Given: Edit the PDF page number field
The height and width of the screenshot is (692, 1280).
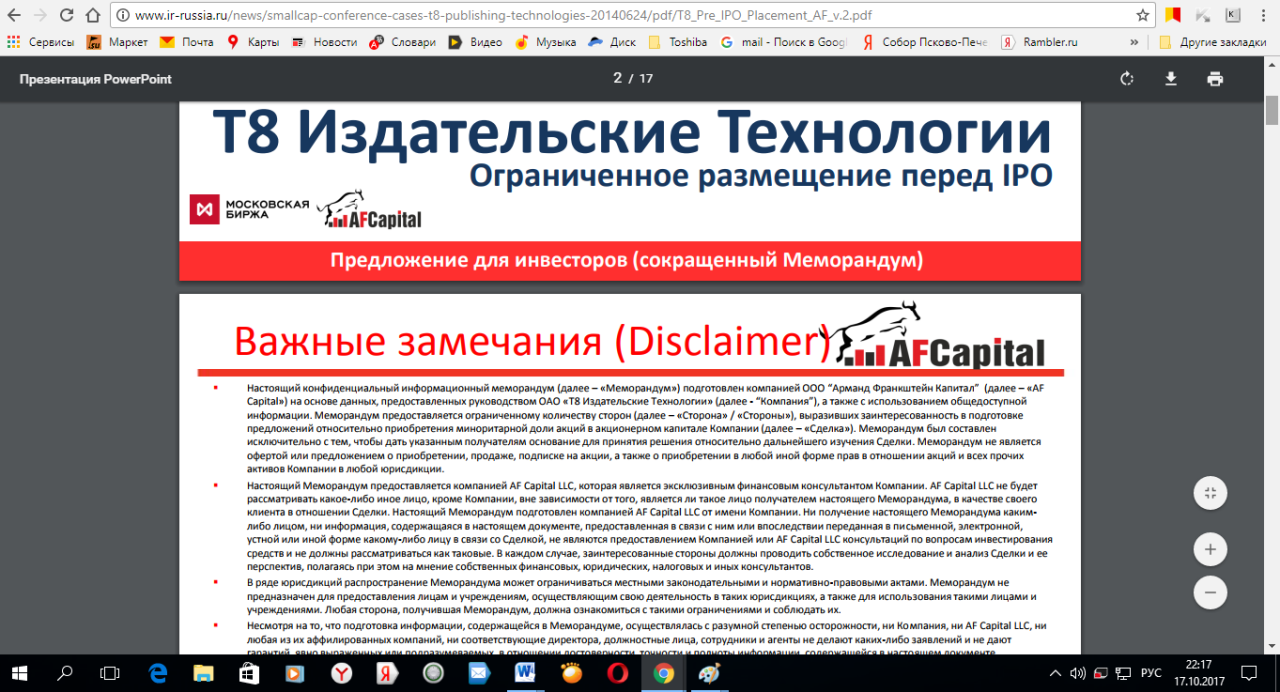Looking at the screenshot, I should tap(618, 79).
